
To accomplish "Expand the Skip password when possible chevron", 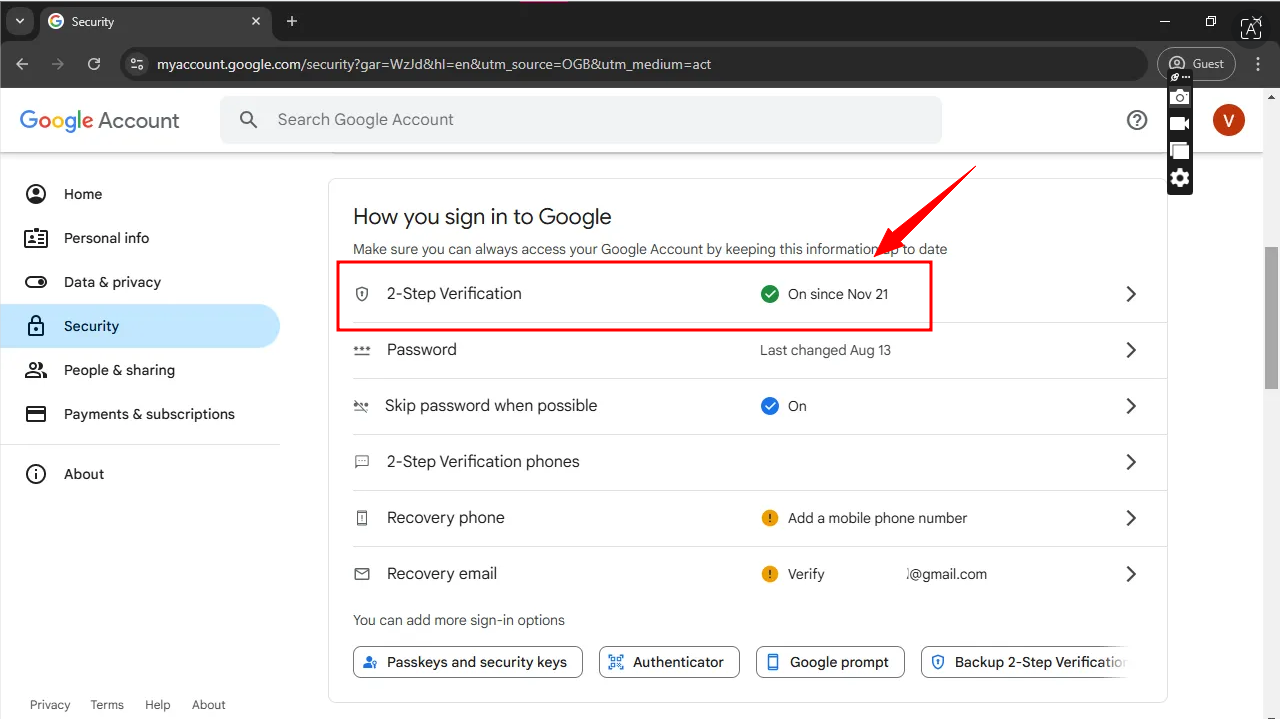I will (1131, 406).
